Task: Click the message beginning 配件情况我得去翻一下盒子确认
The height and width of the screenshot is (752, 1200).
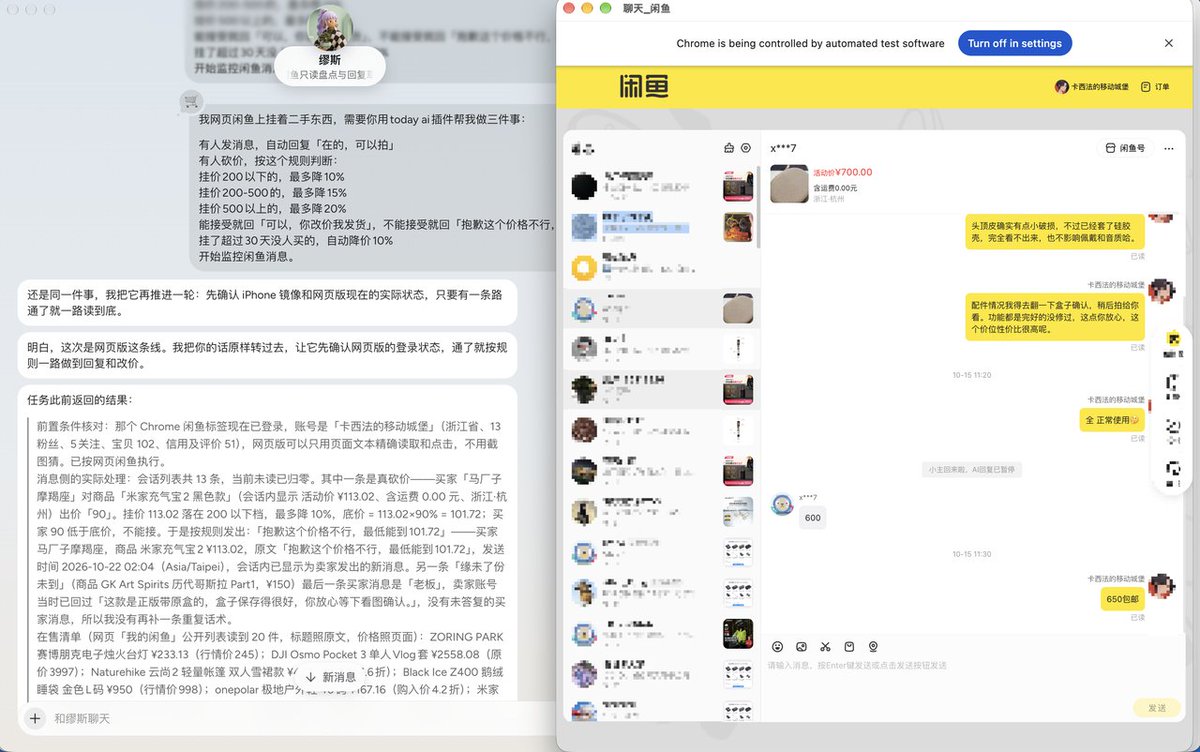Action: click(1055, 316)
